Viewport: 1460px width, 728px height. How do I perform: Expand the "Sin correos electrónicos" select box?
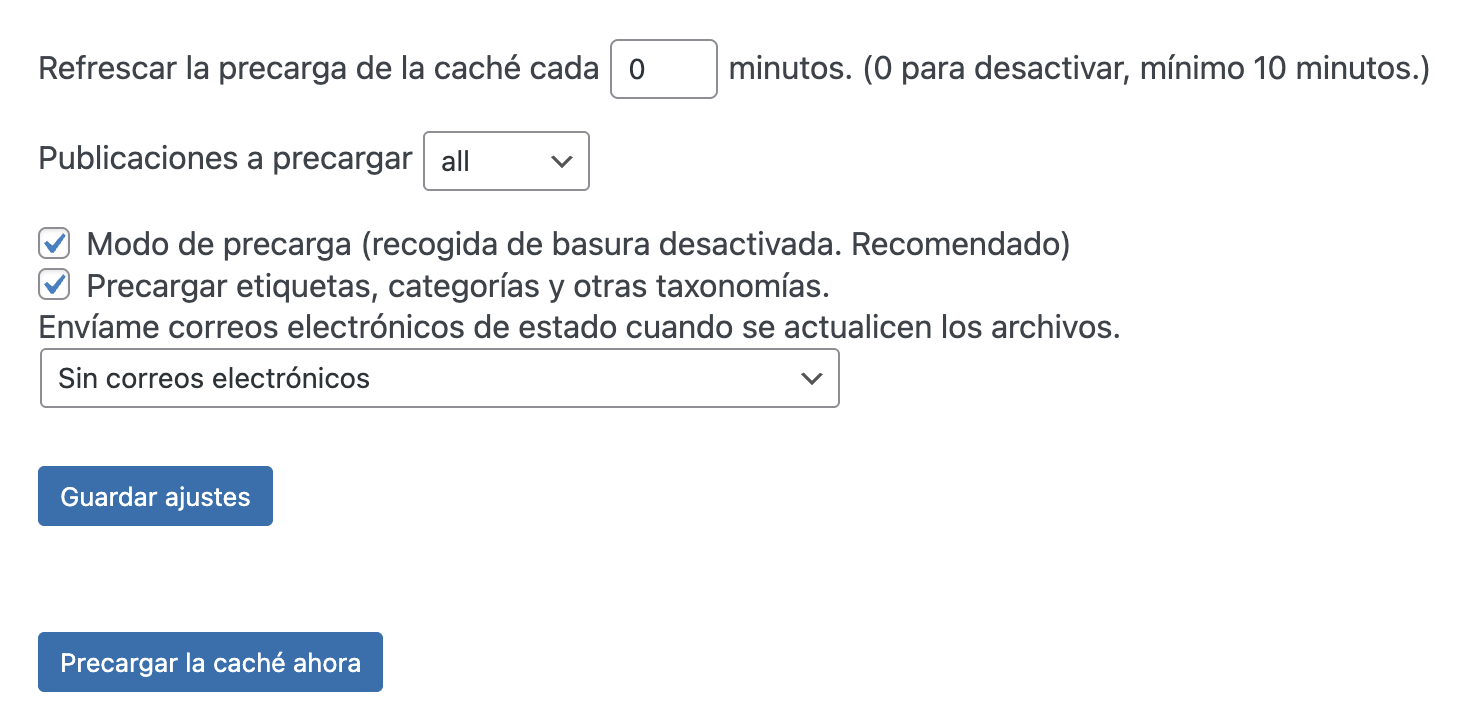coord(439,378)
